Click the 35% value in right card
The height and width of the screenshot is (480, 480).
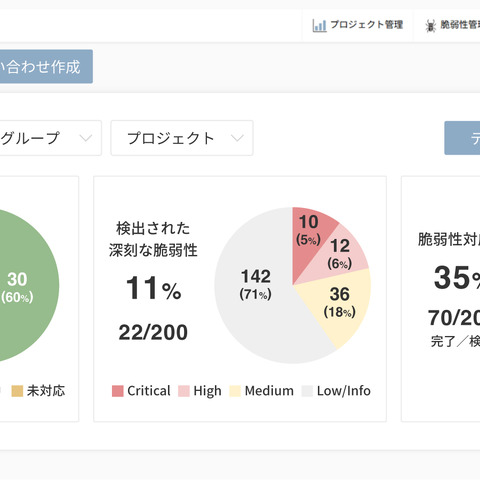click(457, 277)
